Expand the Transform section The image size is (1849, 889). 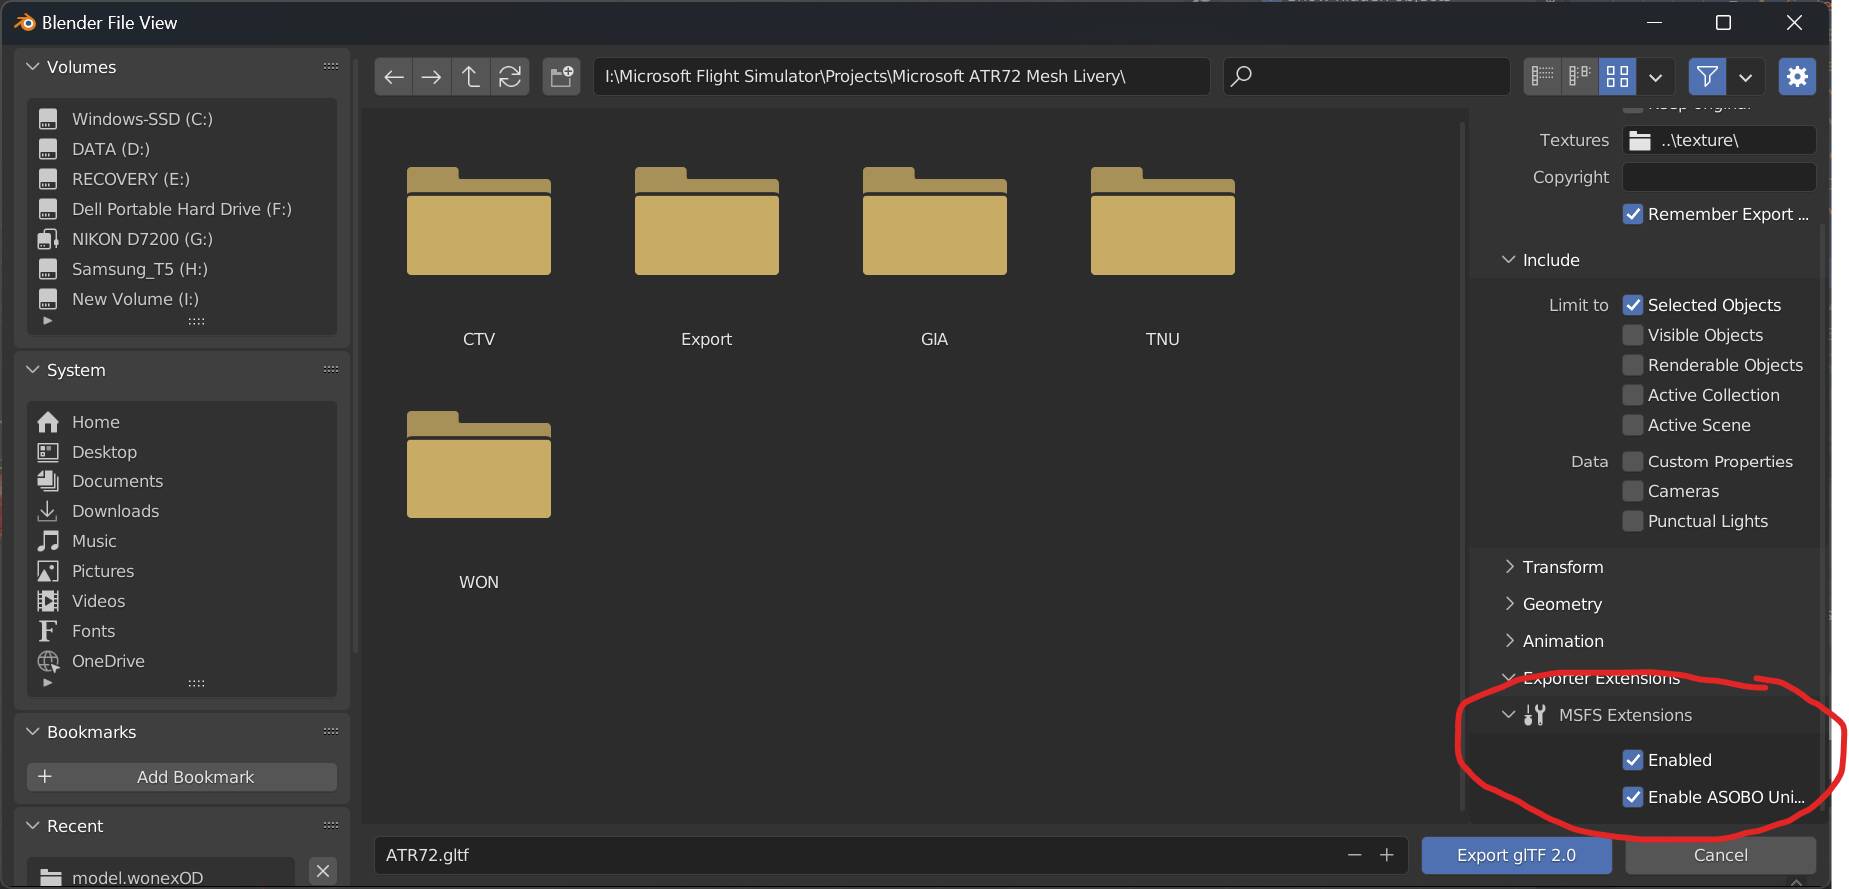pyautogui.click(x=1509, y=567)
